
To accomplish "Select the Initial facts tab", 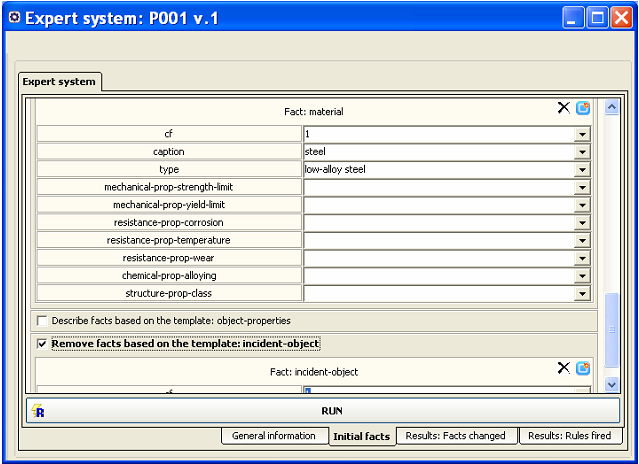I will point(361,436).
